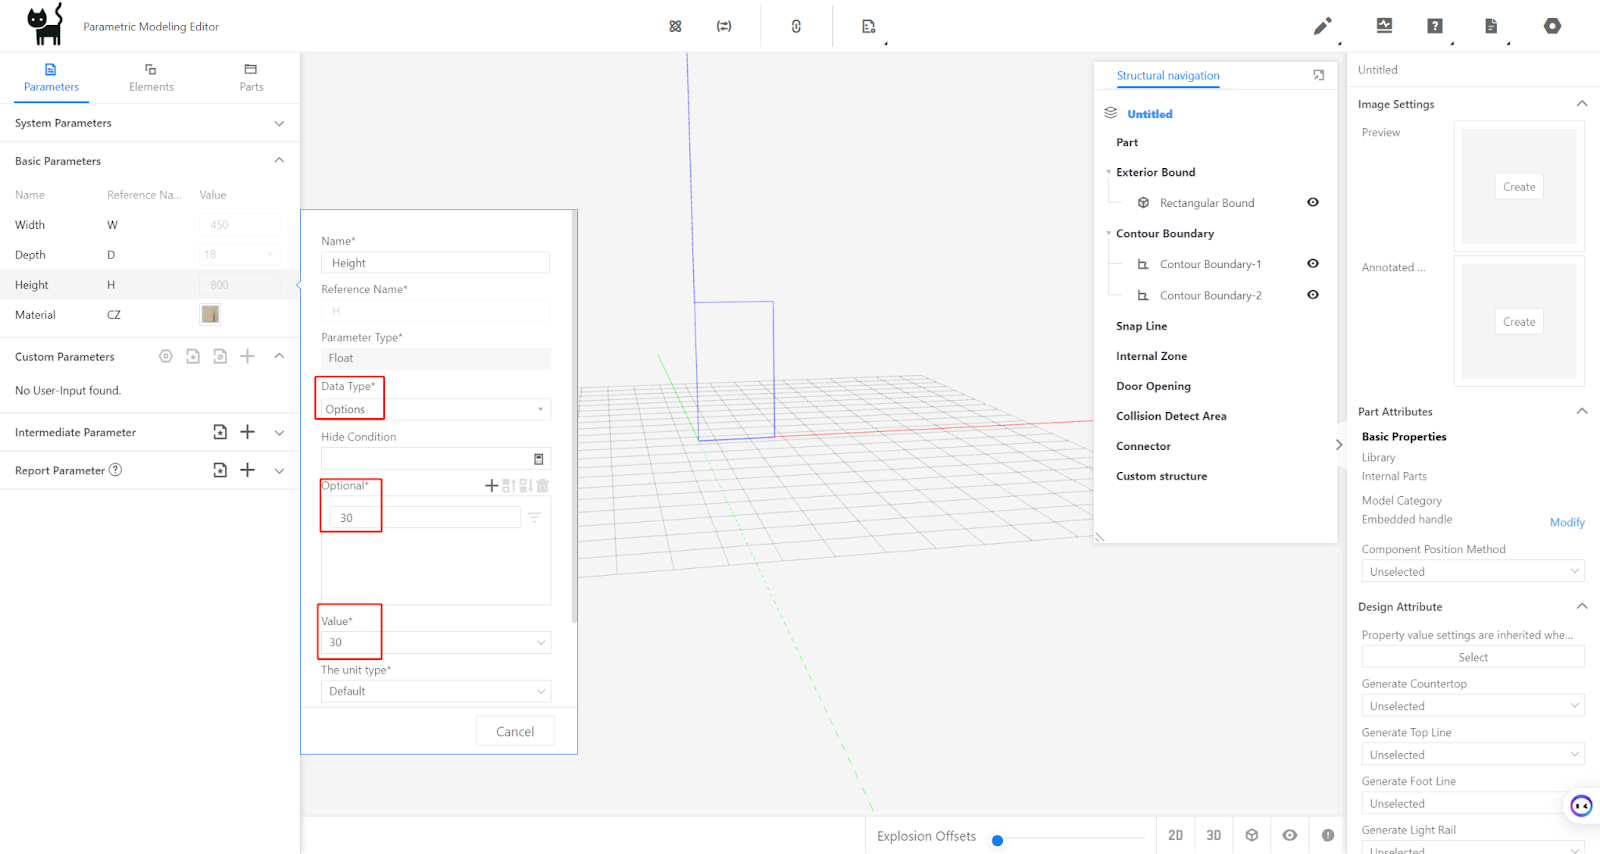The image size is (1600, 854).
Task: Click the Modify link for Embedded handle
Action: 1566,522
